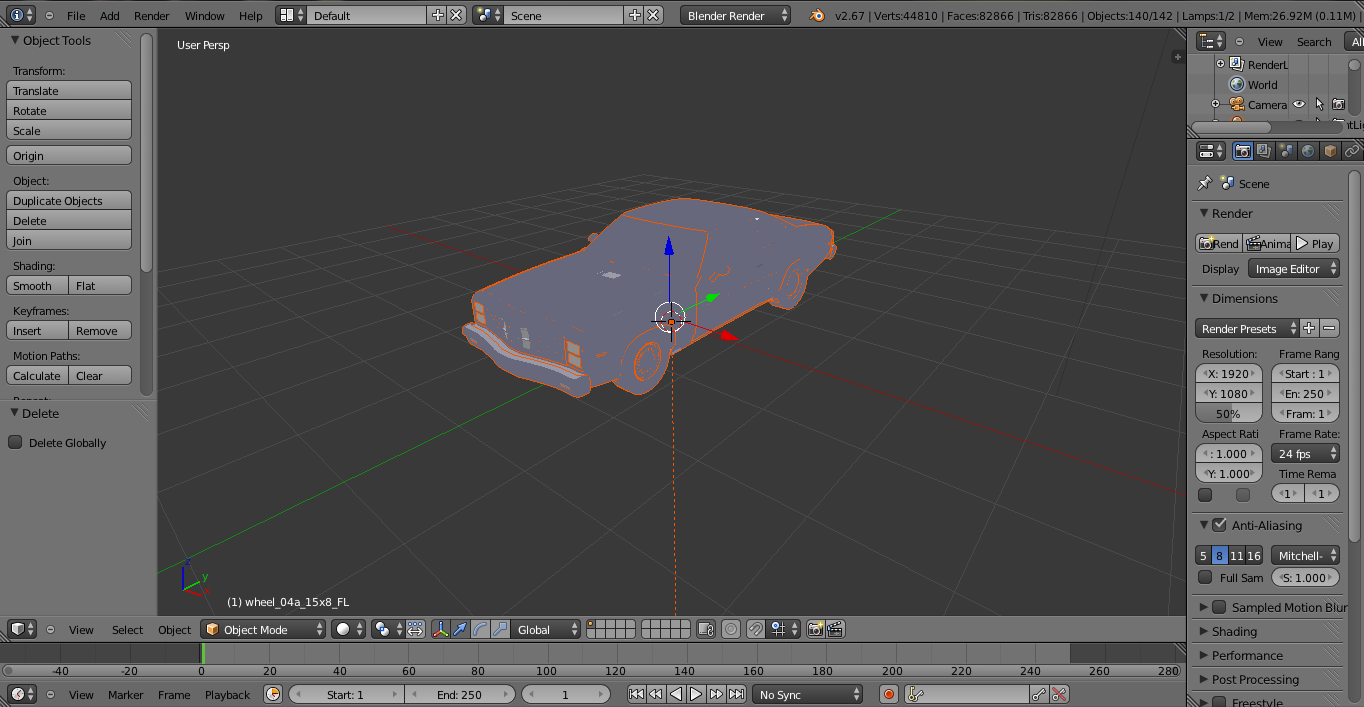The image size is (1364, 707).
Task: Click the preview range clock icon
Action: [273, 694]
